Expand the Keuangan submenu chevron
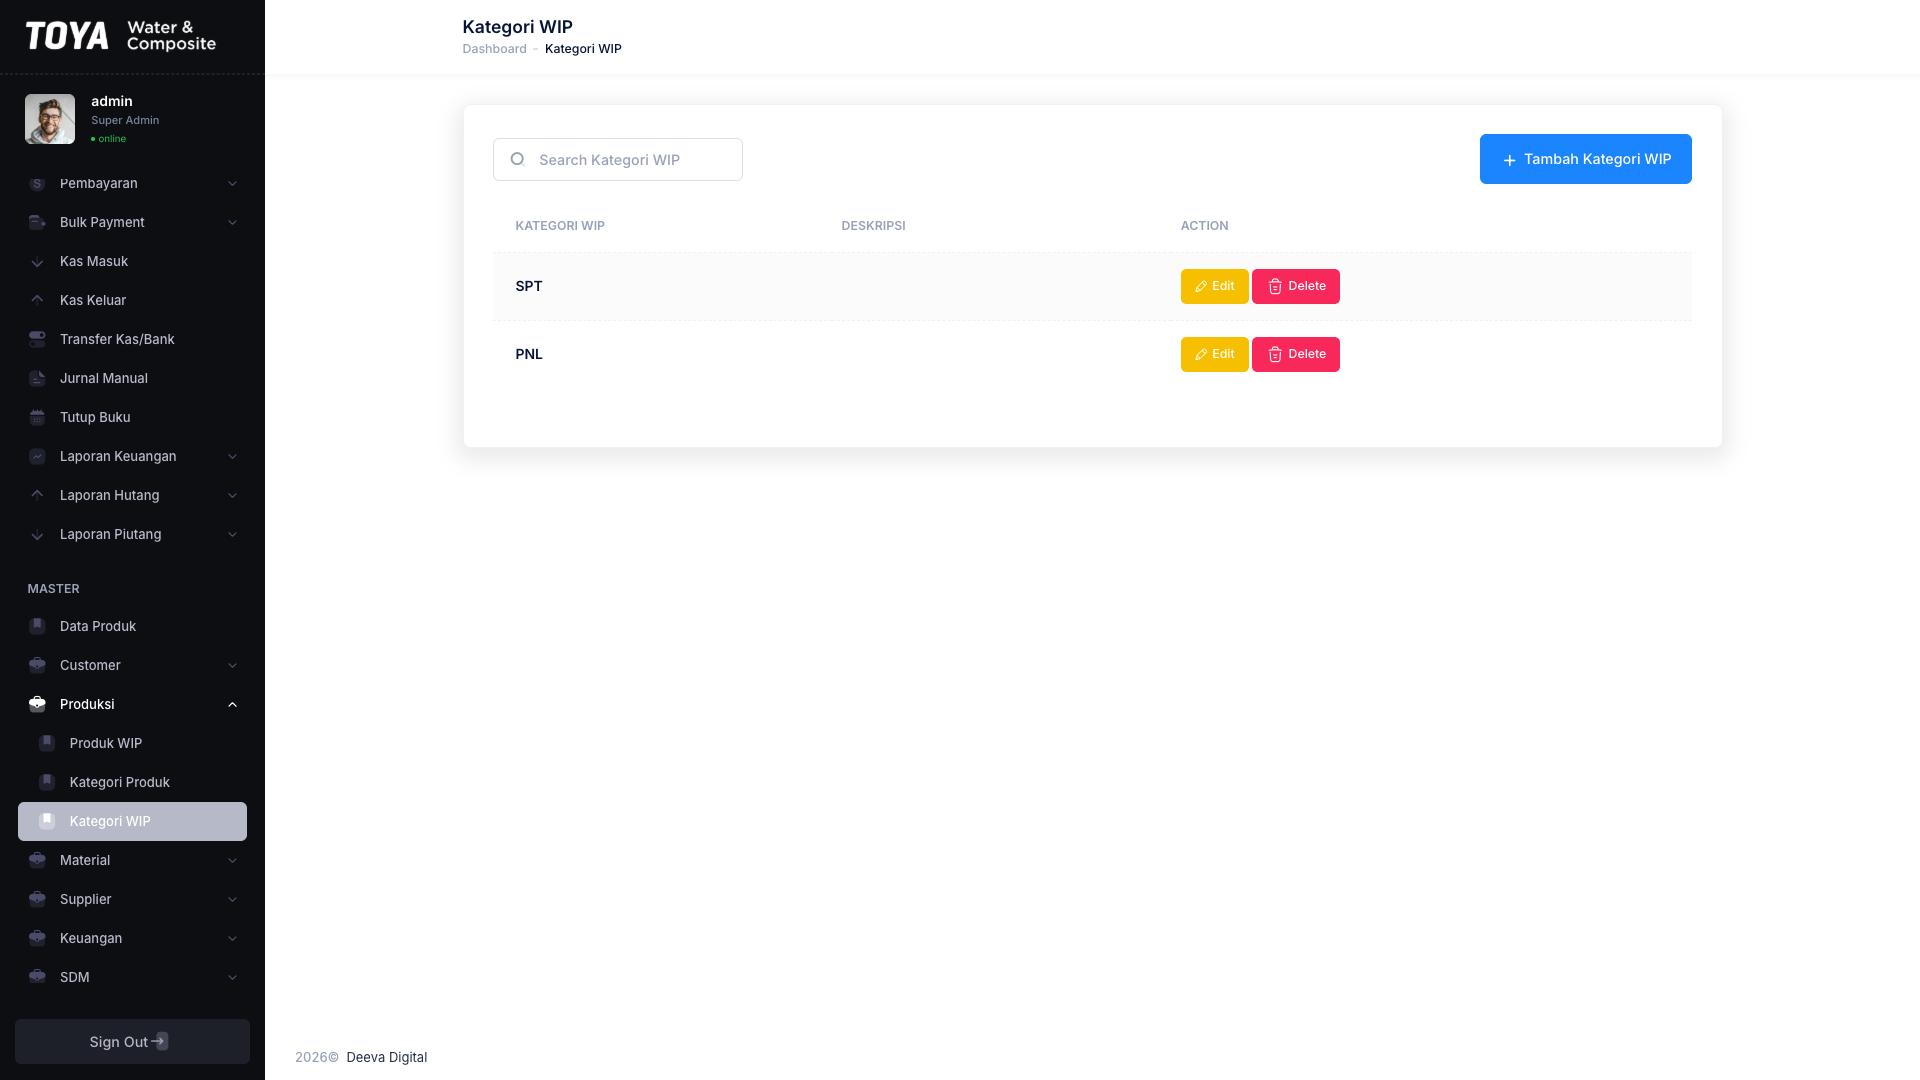Screen dimensions: 1920x1080 tap(232, 939)
